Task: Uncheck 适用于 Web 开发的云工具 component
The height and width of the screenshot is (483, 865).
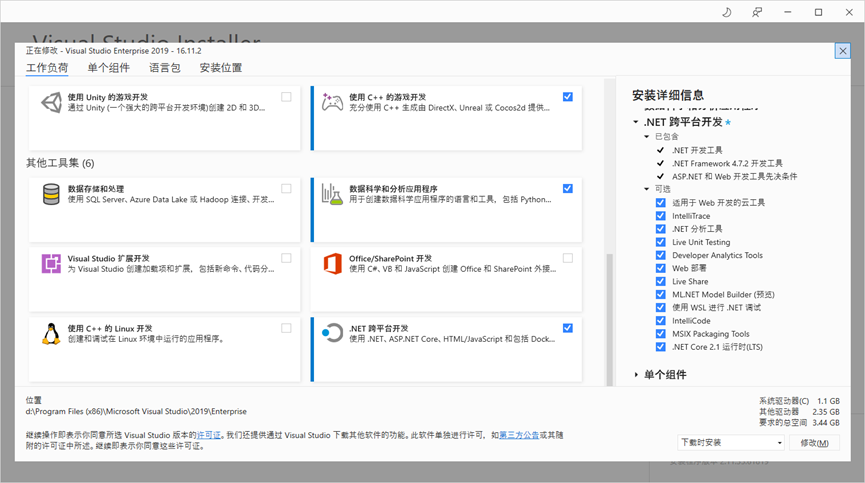Action: 660,202
